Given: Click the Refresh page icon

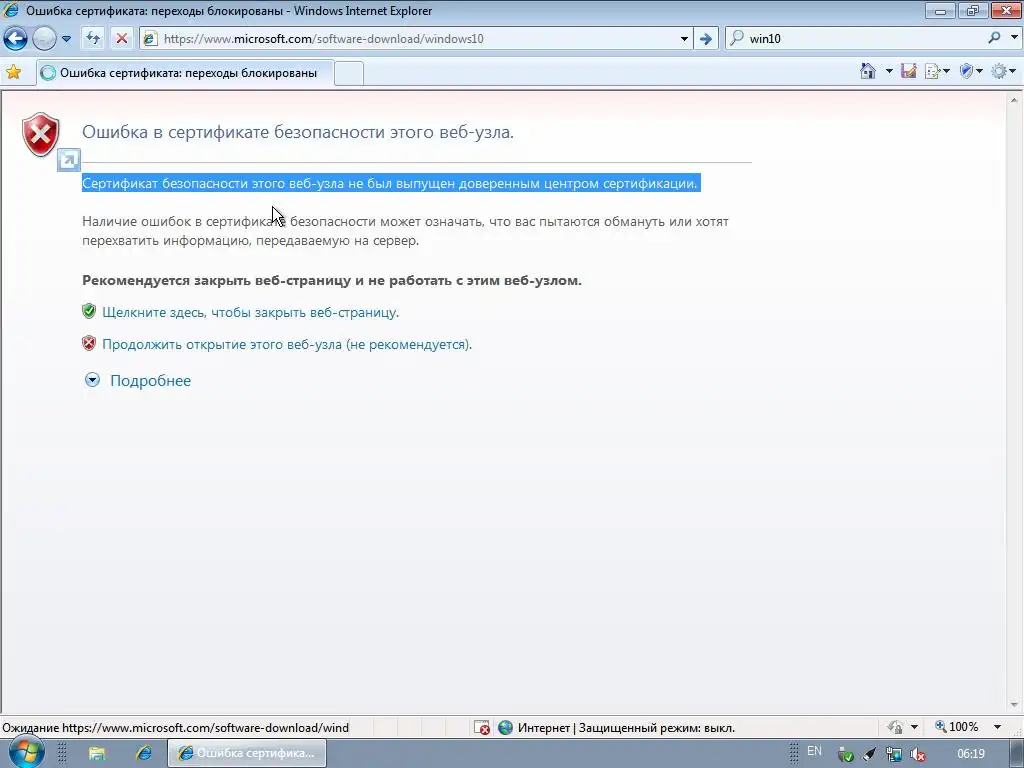Looking at the screenshot, I should click(x=93, y=39).
